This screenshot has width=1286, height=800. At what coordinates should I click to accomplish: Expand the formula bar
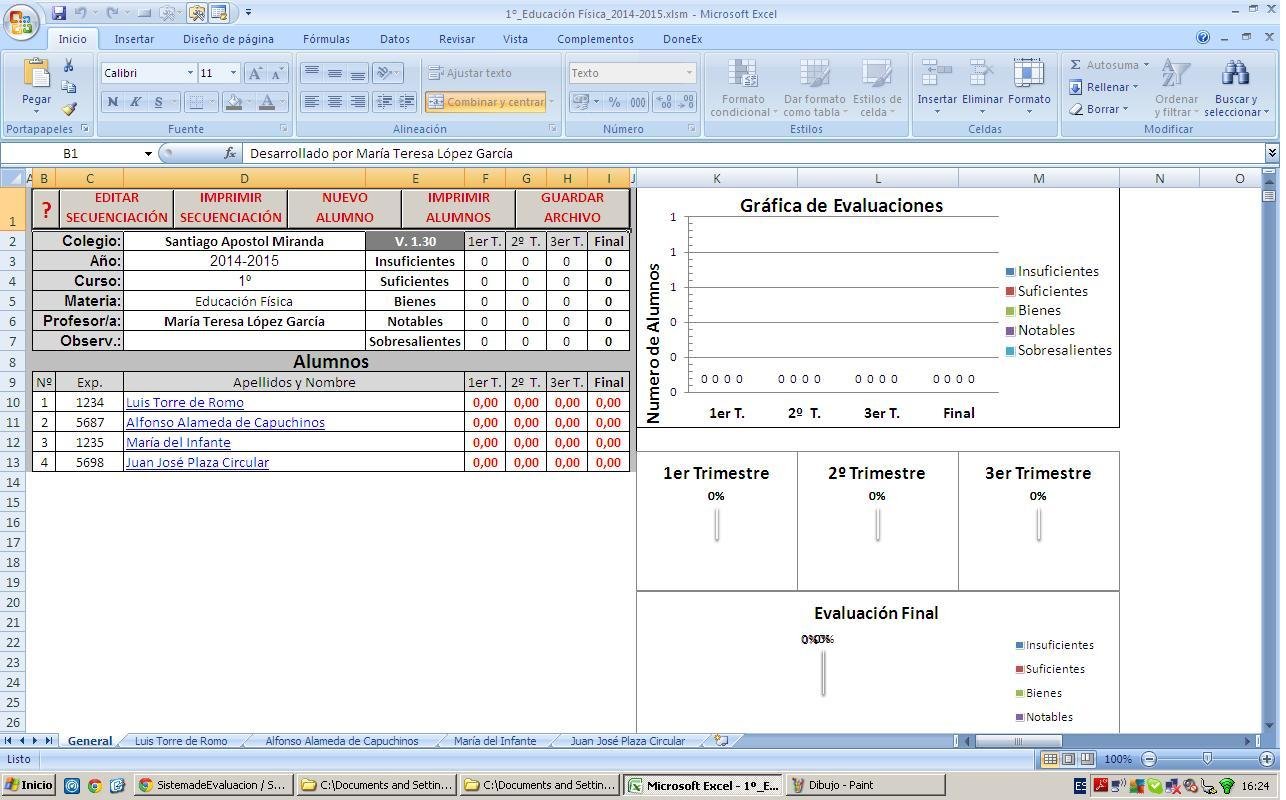pyautogui.click(x=1272, y=153)
